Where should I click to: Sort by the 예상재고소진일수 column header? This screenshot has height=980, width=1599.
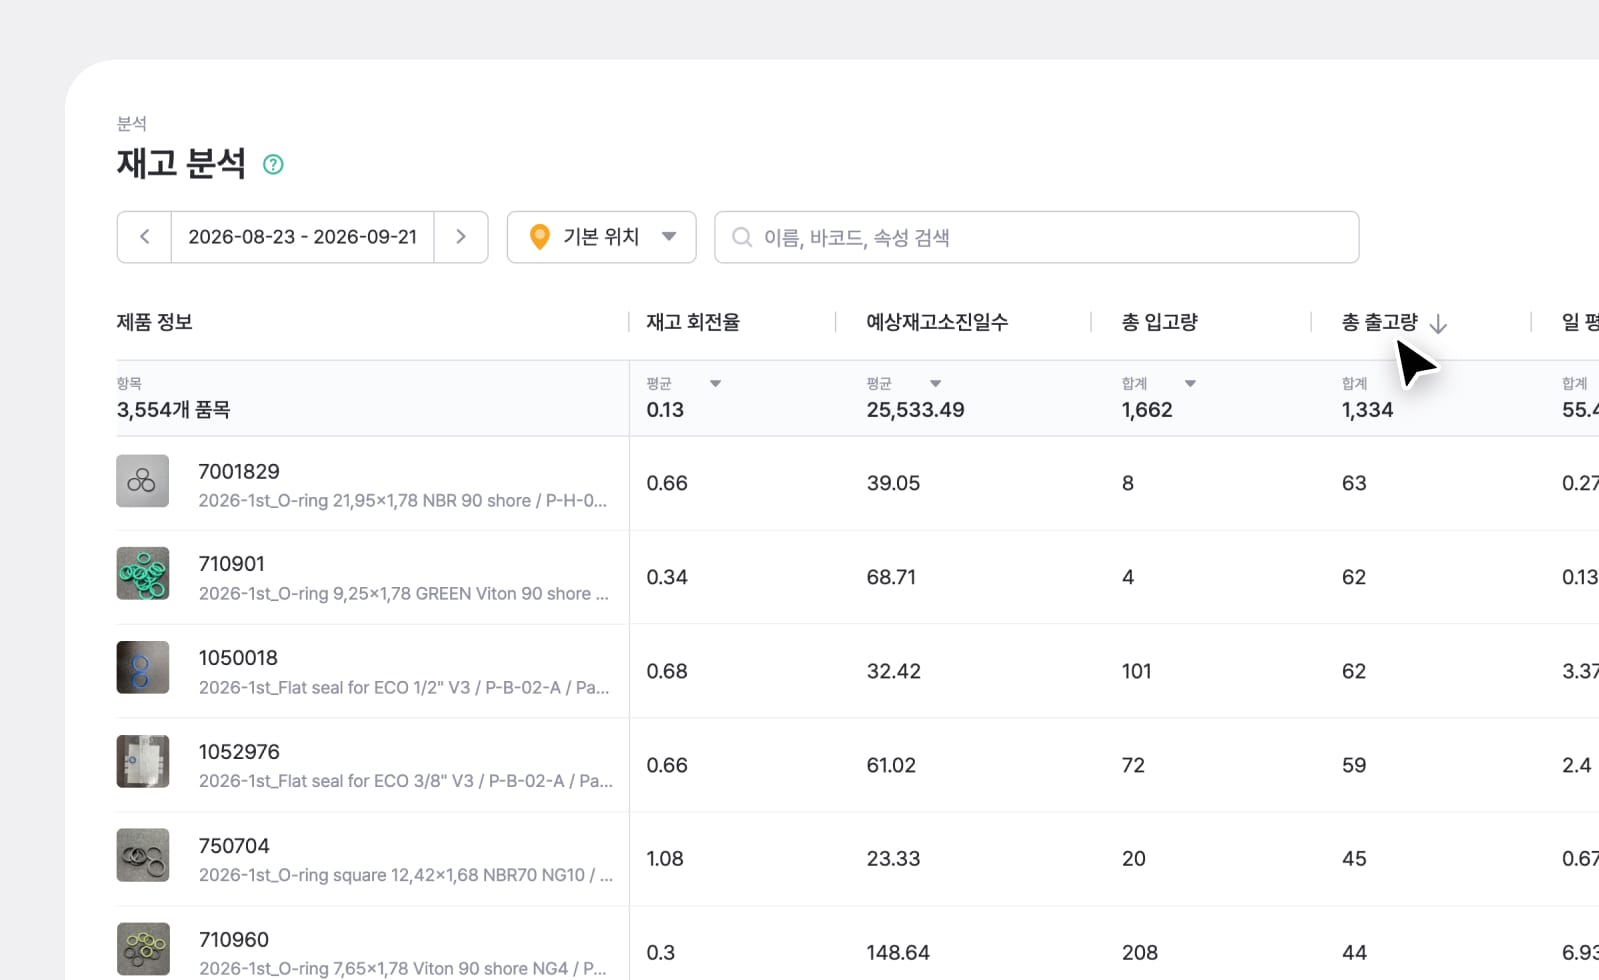[937, 322]
